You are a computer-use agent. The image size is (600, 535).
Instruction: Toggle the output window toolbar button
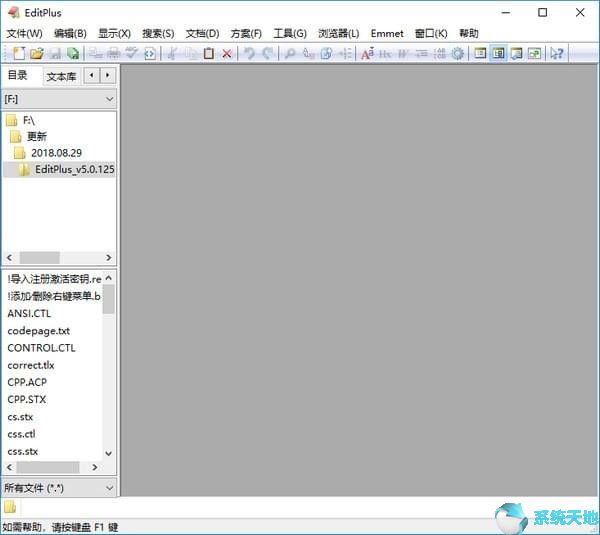tap(516, 53)
